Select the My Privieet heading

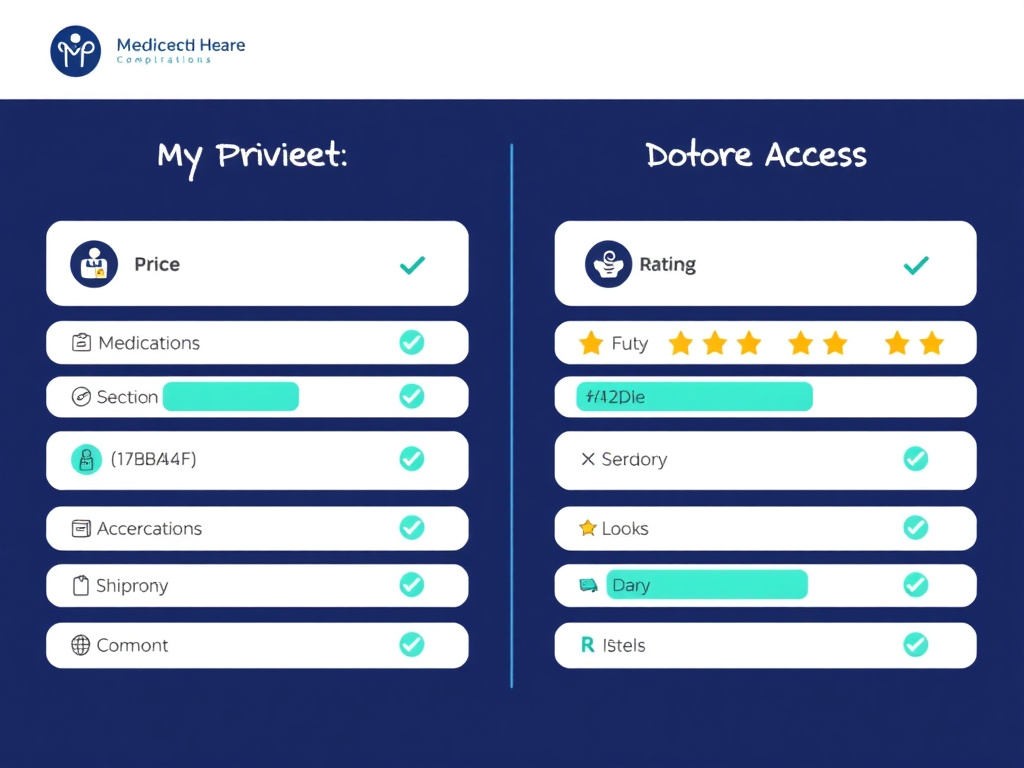coord(251,156)
